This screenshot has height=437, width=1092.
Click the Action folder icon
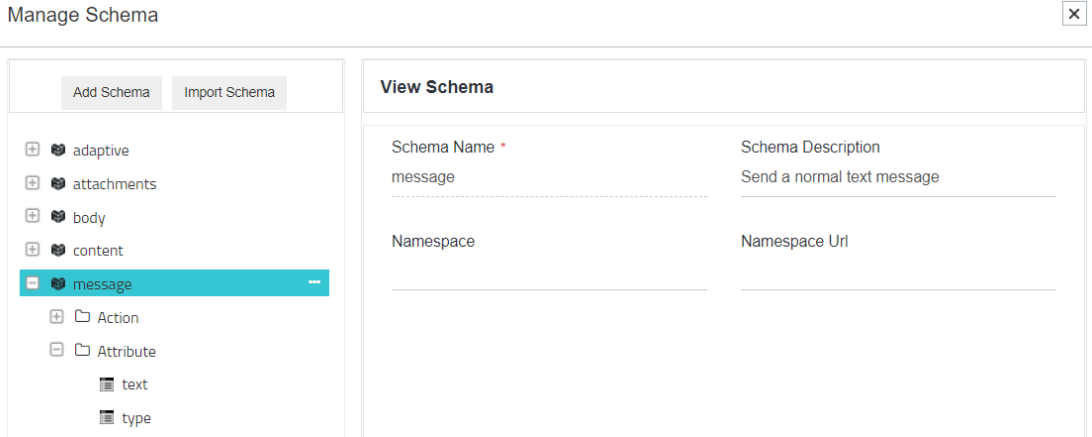click(83, 317)
